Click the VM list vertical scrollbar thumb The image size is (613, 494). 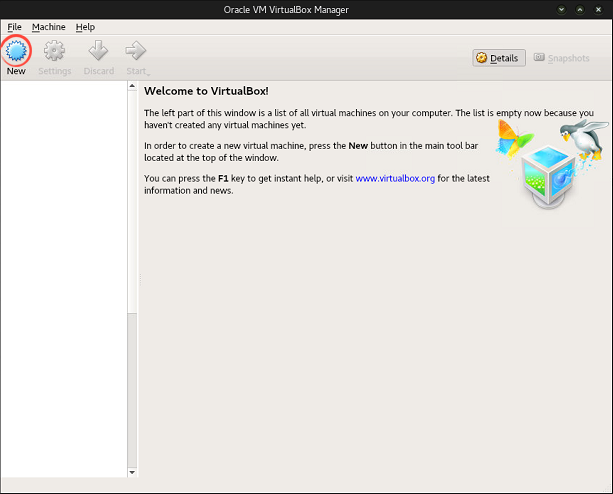point(132,201)
